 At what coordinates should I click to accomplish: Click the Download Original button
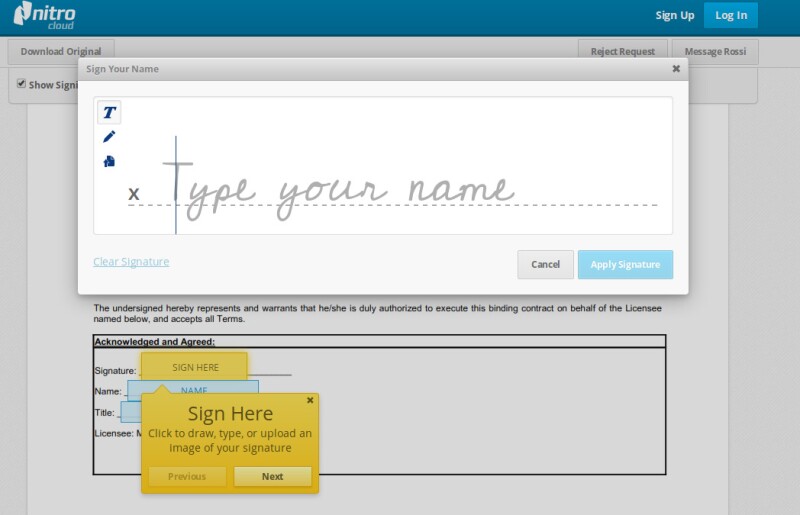coord(61,51)
